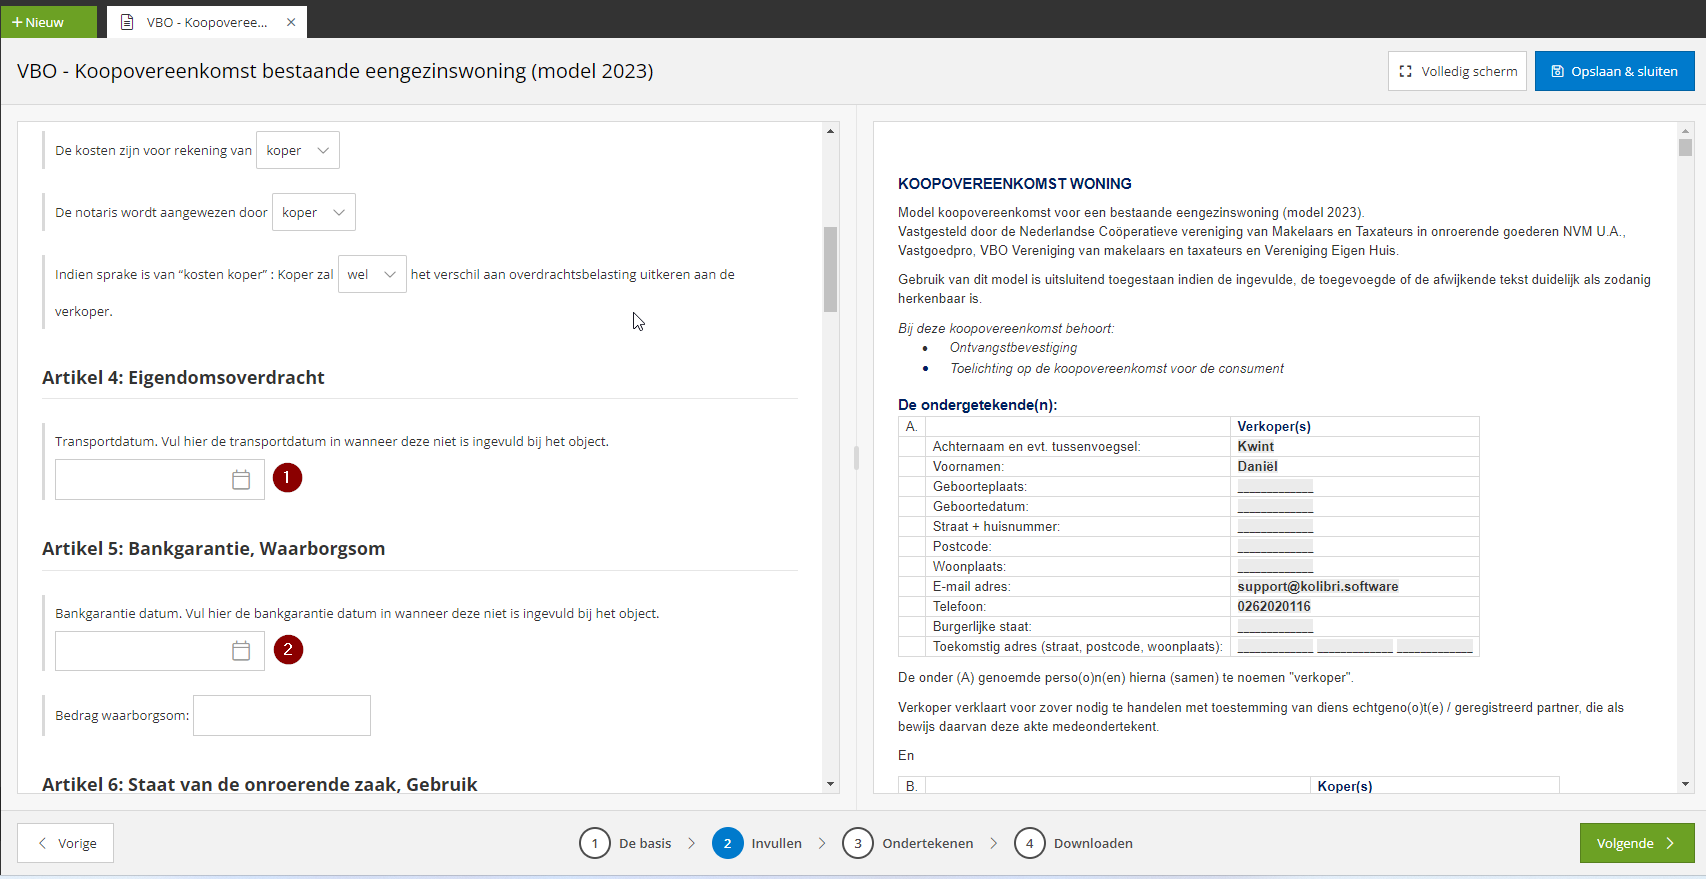The image size is (1706, 879).
Task: Click the 'Postcode:' row label in preview
Action: click(x=962, y=546)
